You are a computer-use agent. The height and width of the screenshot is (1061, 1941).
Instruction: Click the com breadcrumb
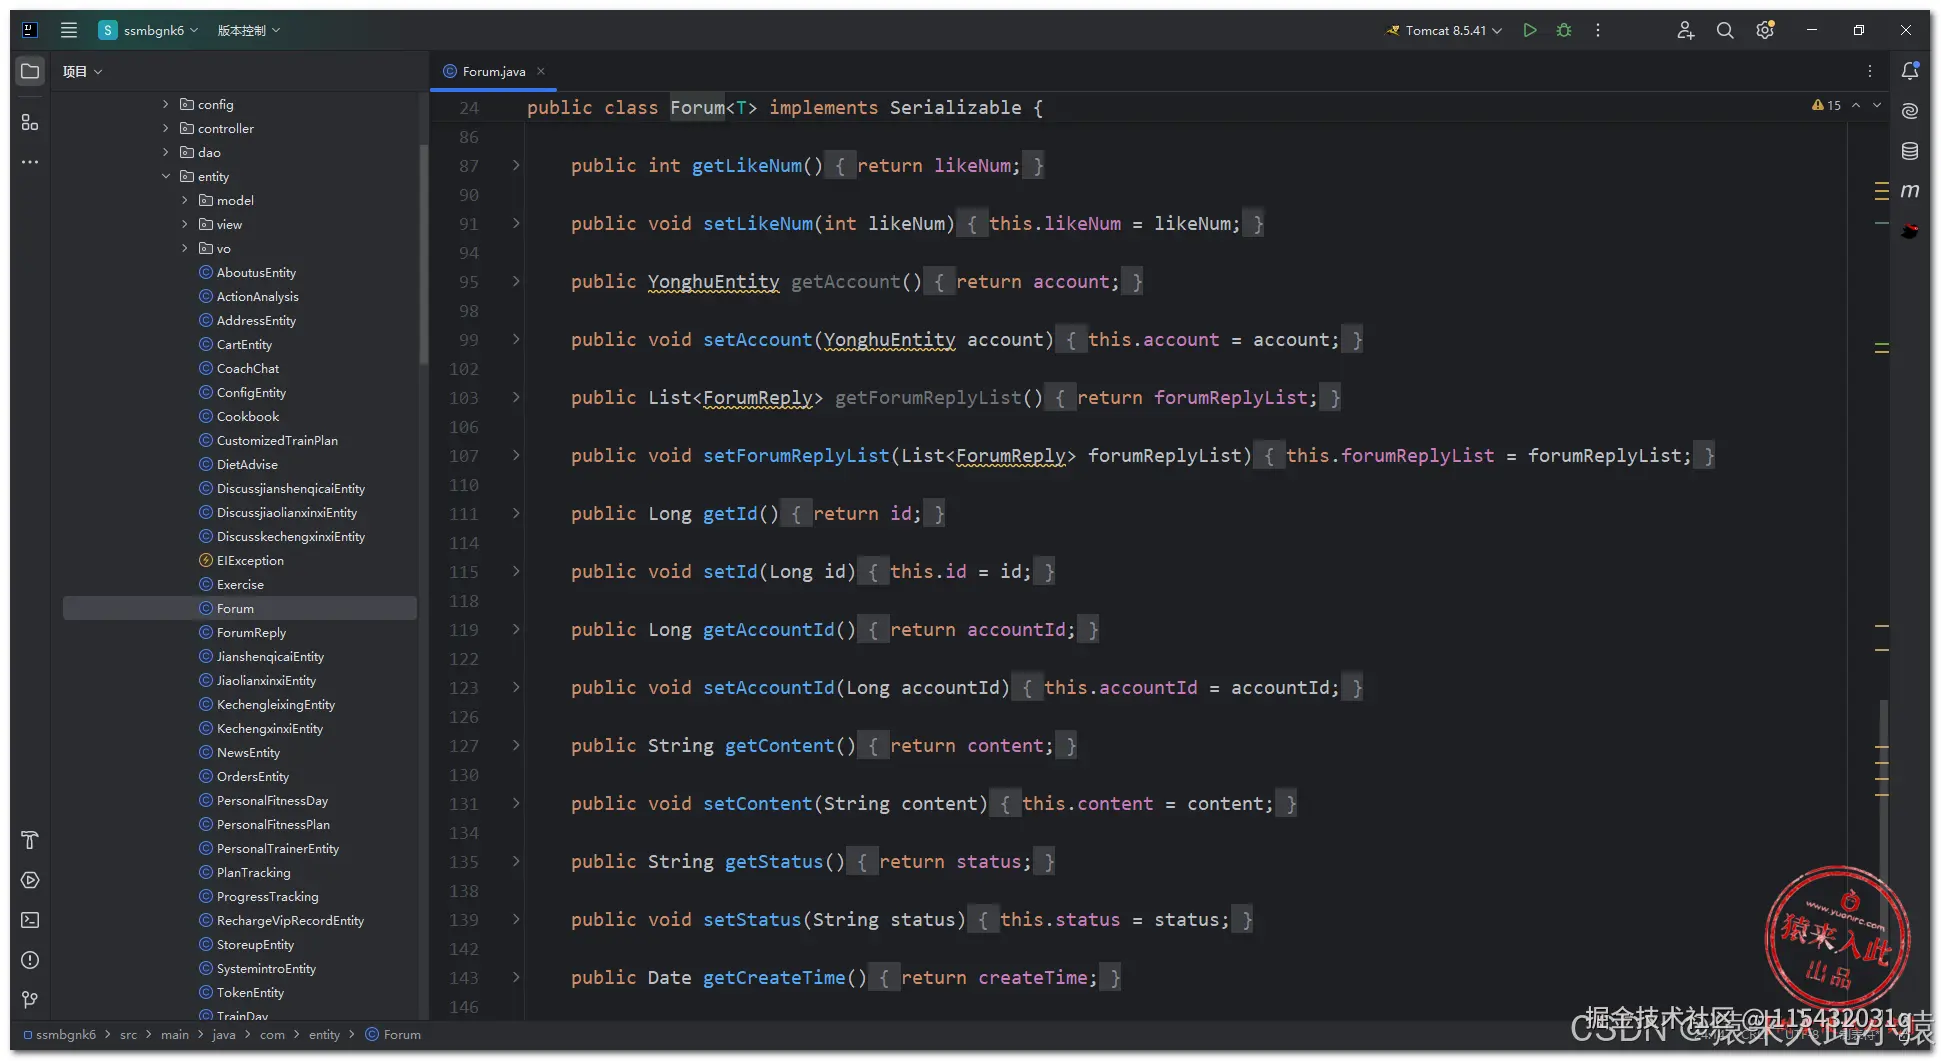tap(272, 1035)
